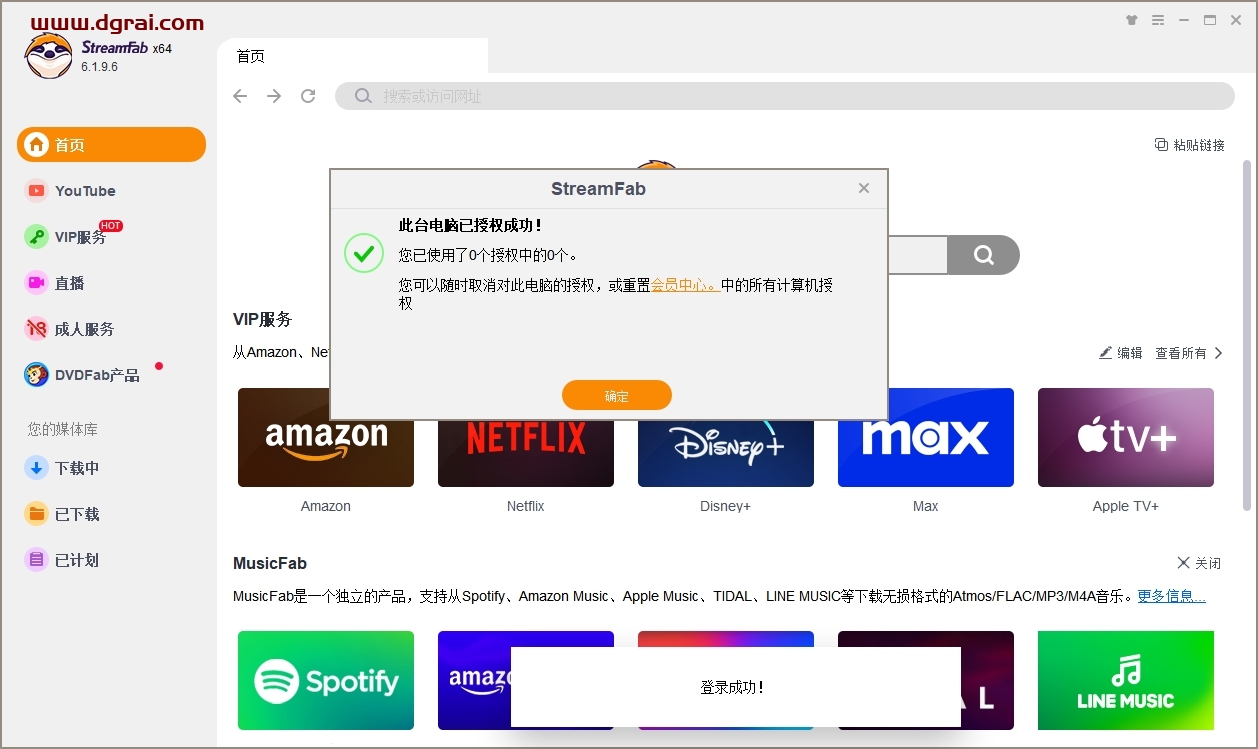Expand VIP services with 查看所有
1258x749 pixels.
[x=1182, y=352]
